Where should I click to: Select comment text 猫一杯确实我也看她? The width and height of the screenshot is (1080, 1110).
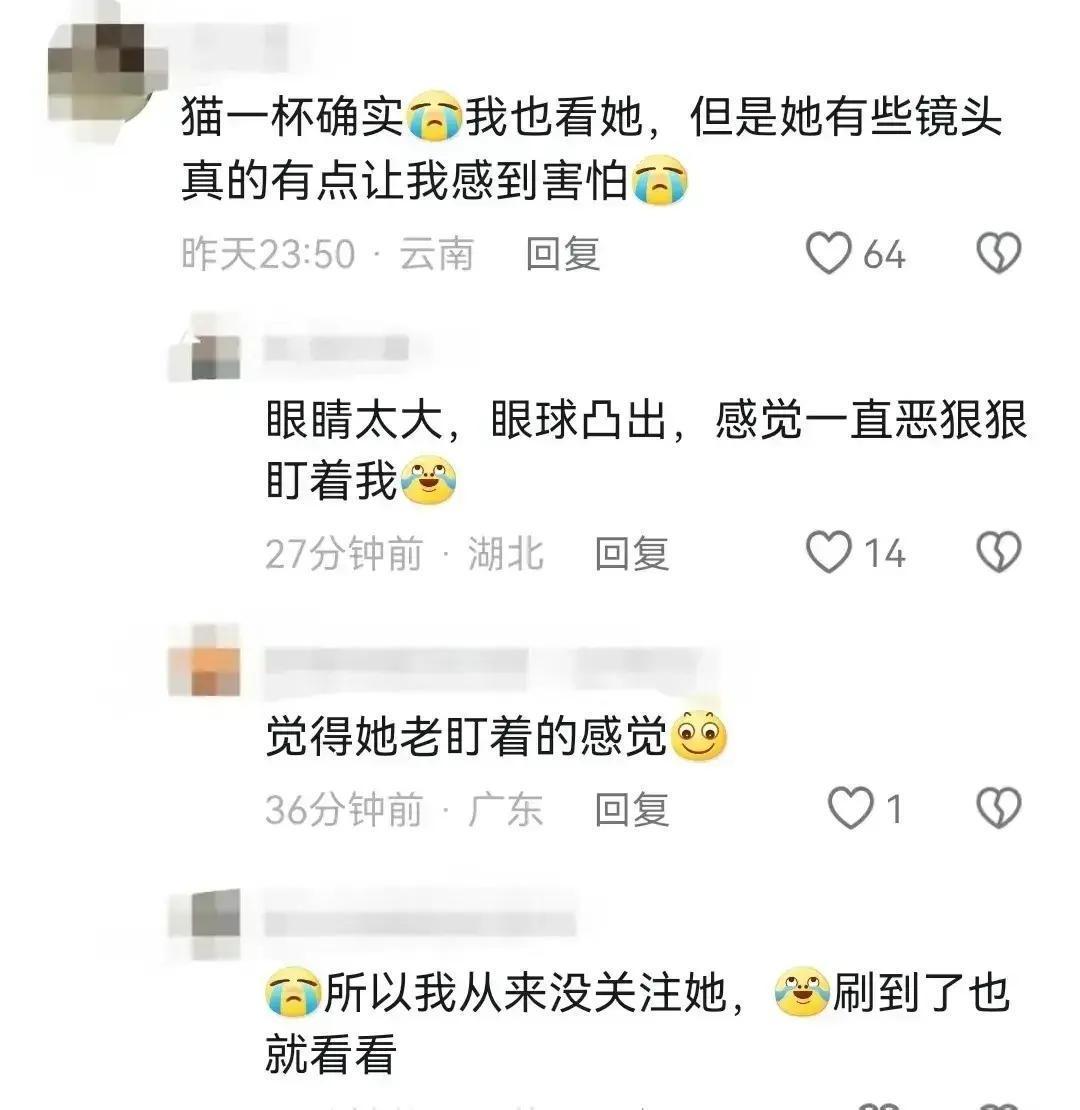(x=411, y=117)
